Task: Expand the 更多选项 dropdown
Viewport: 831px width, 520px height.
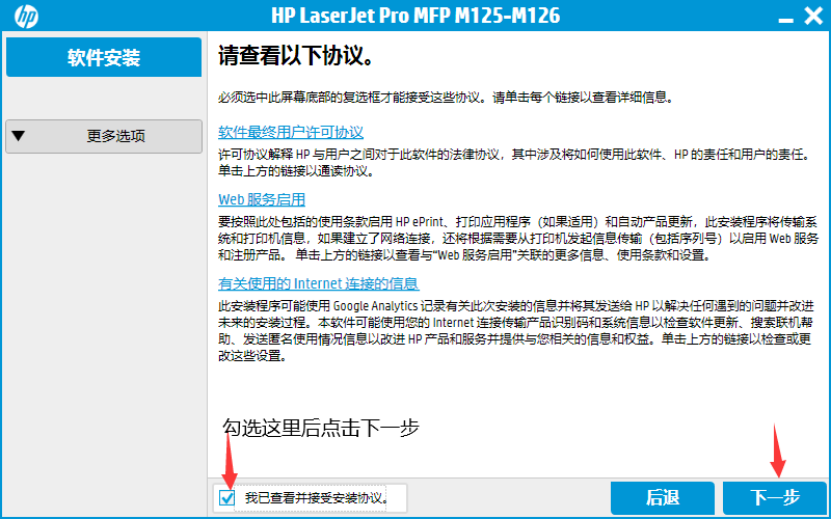Action: coord(104,136)
